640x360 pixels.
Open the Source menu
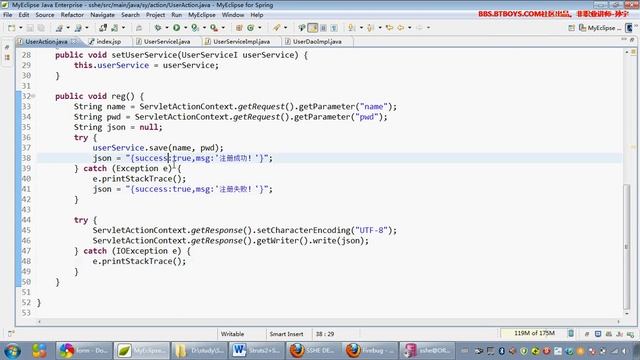coord(45,15)
